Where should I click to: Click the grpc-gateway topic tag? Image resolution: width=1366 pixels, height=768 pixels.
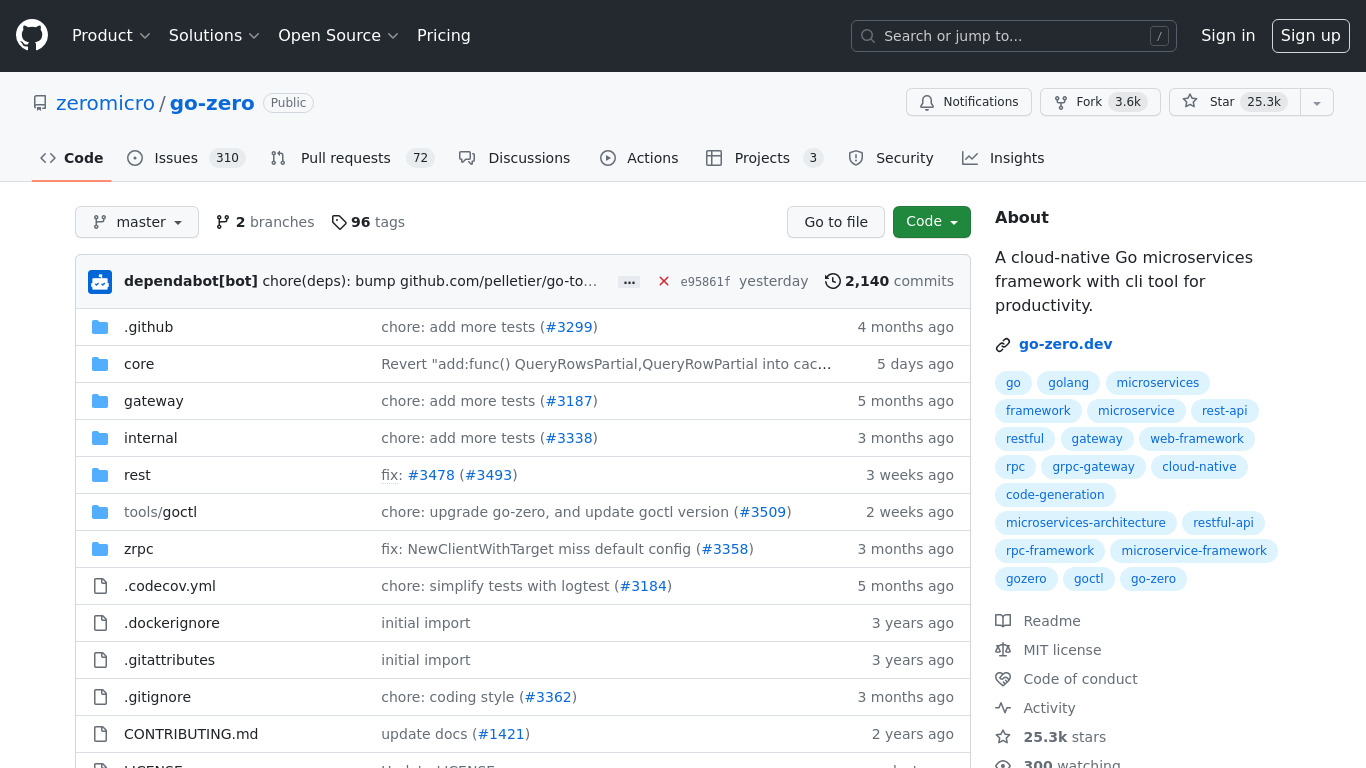[1093, 467]
